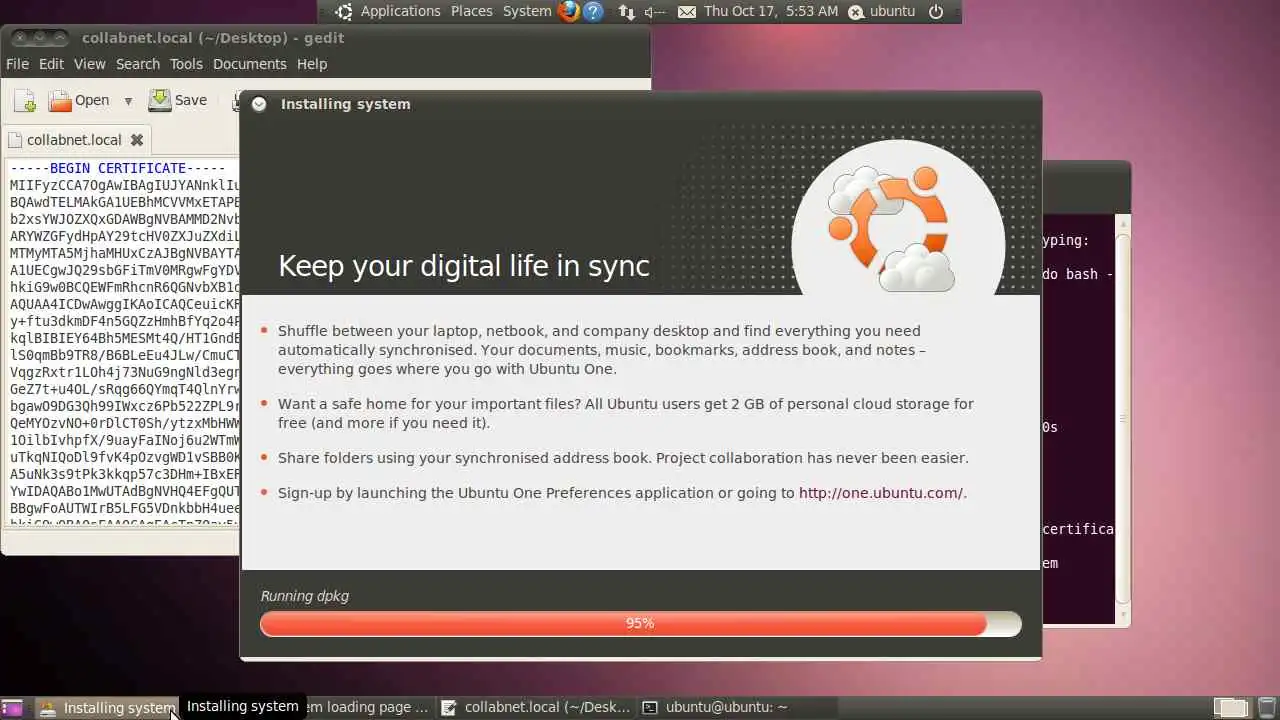The width and height of the screenshot is (1280, 720).
Task: Follow the http://one.ubuntu.com/ link
Action: 880,493
